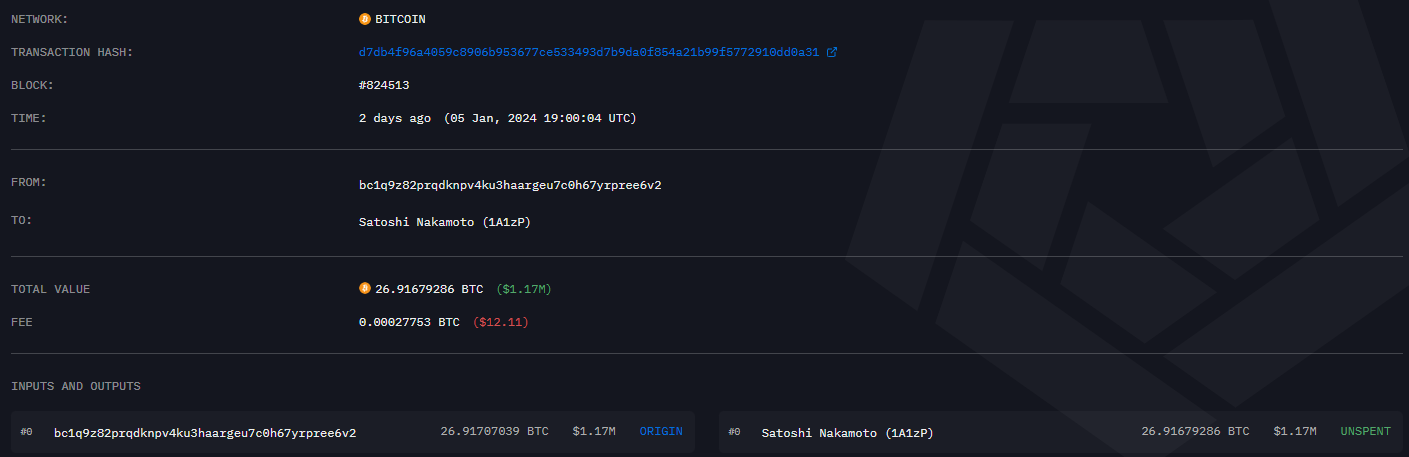Select output amount 26.91679286 BTC in outputs row
Screen dimensions: 1409x457
[x=1195, y=432]
